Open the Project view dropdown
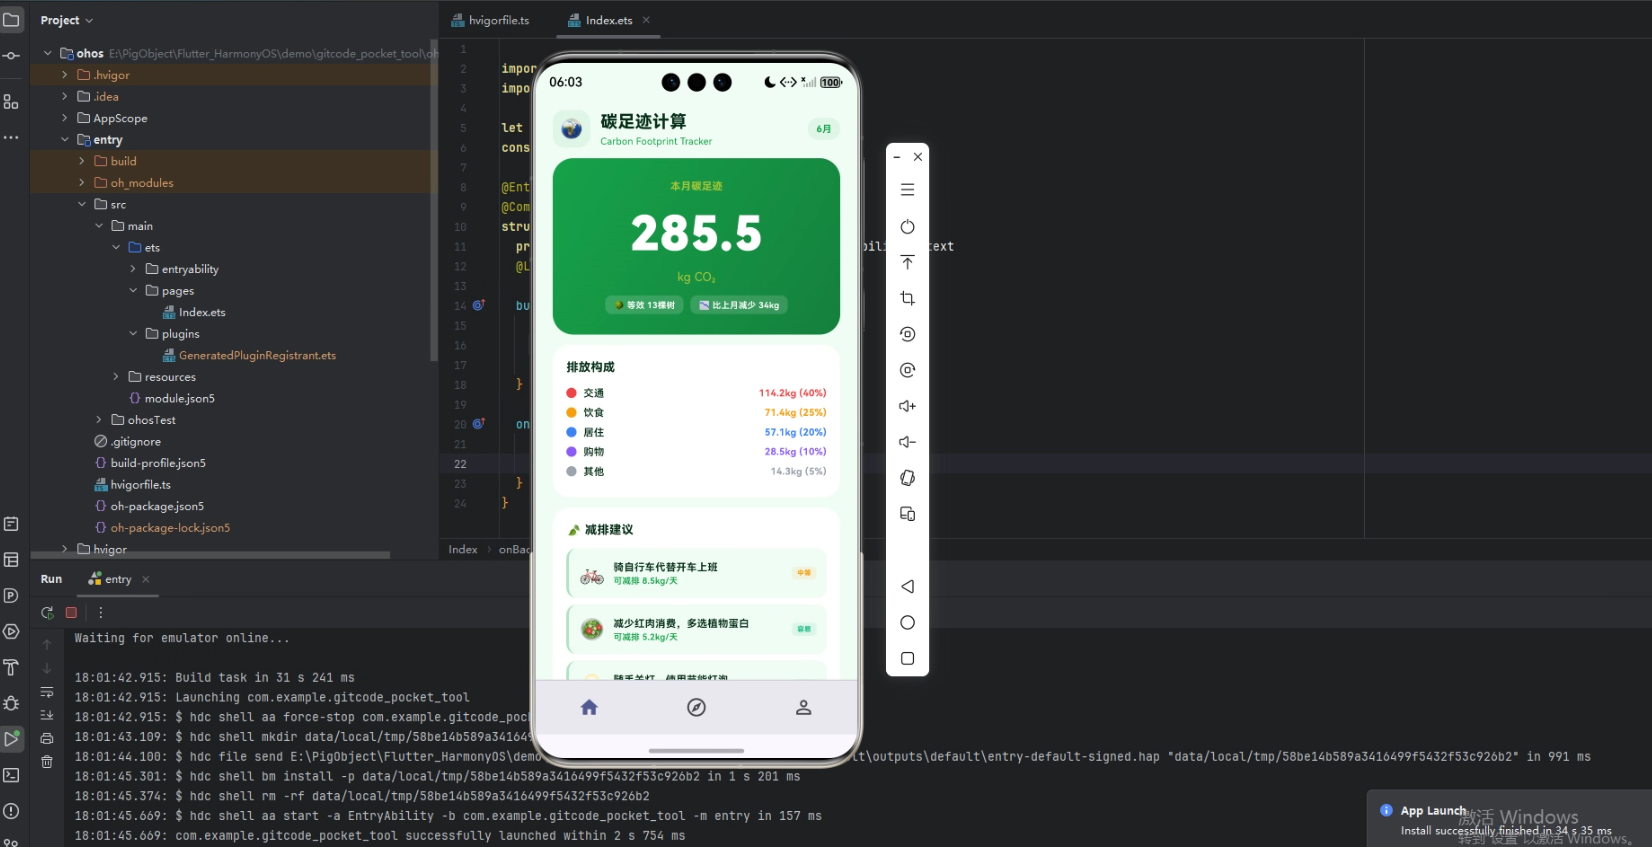The width and height of the screenshot is (1652, 847). click(66, 20)
